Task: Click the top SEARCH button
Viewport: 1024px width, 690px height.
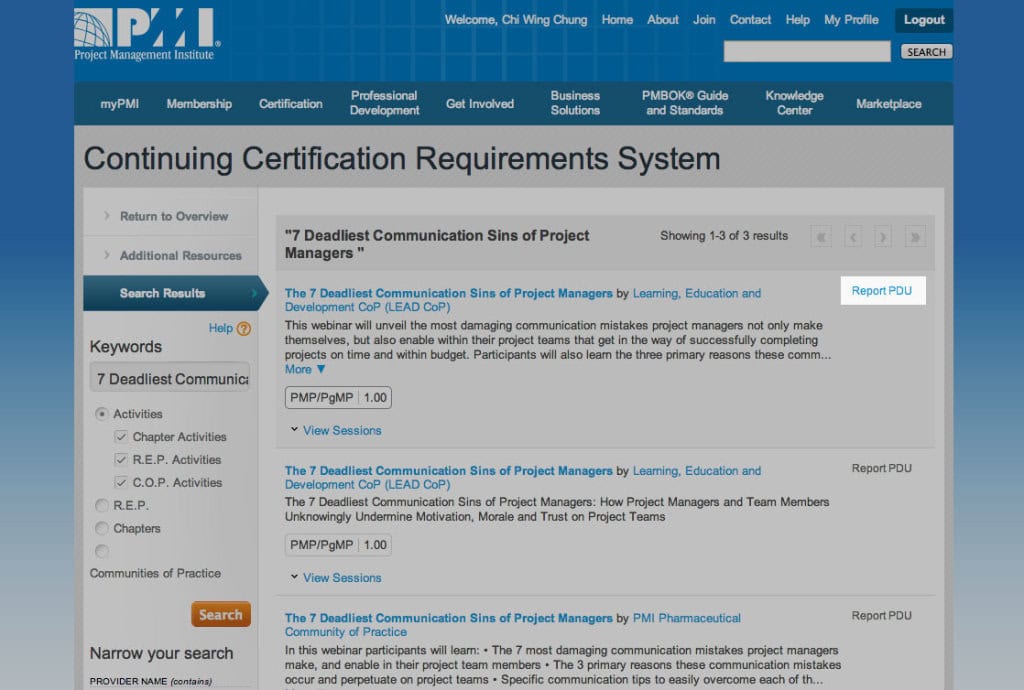Action: tap(926, 52)
